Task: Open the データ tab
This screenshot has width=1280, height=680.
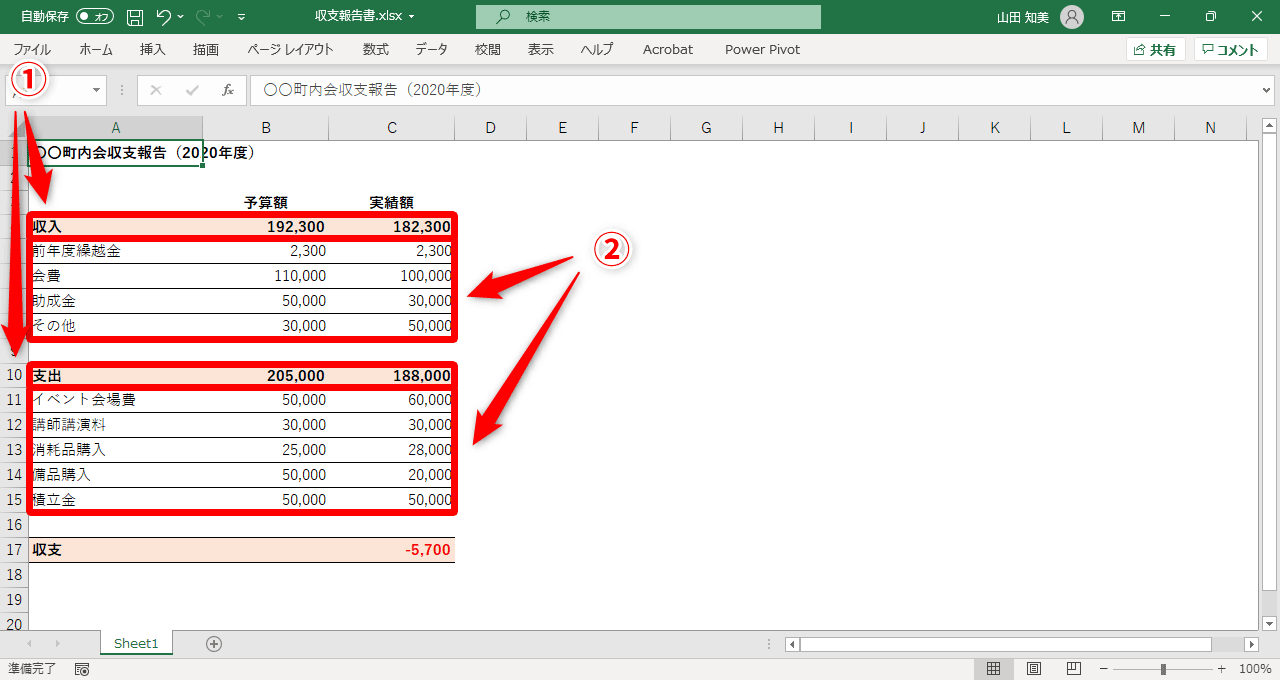Action: (432, 49)
